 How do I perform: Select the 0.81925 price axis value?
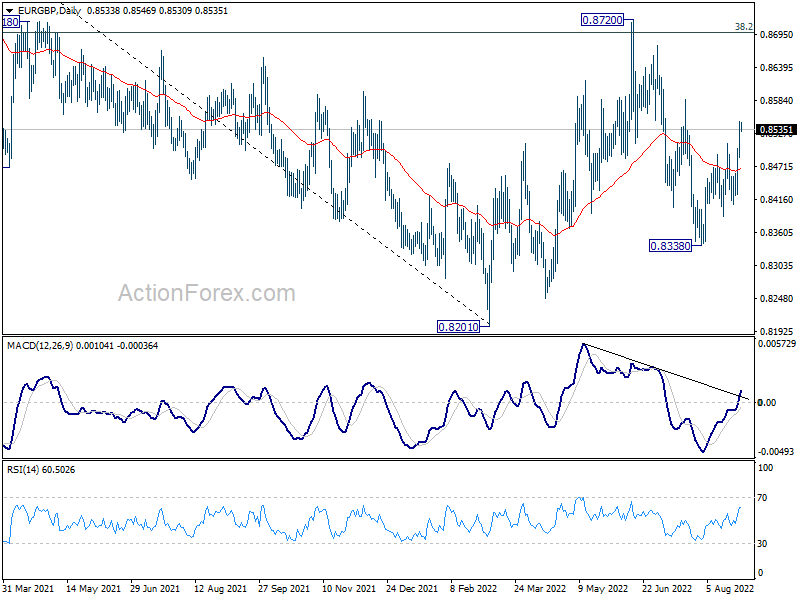[777, 332]
